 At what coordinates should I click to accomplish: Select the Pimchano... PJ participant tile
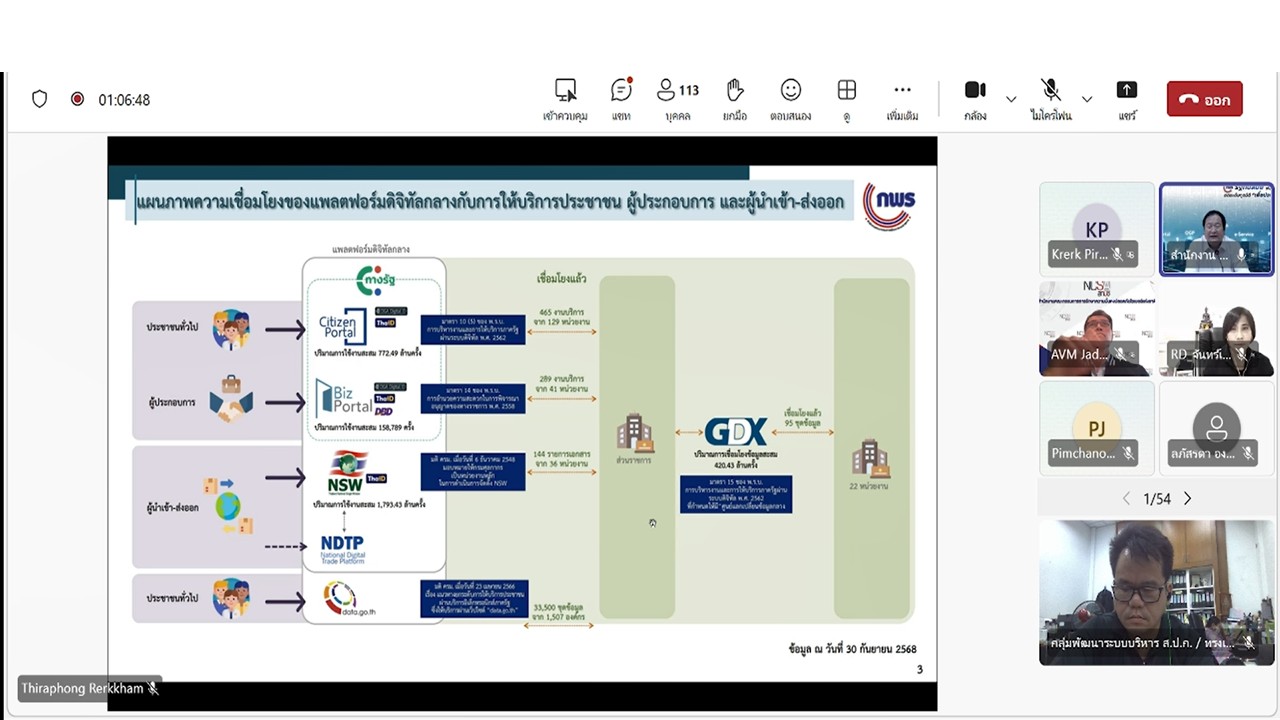[1096, 428]
